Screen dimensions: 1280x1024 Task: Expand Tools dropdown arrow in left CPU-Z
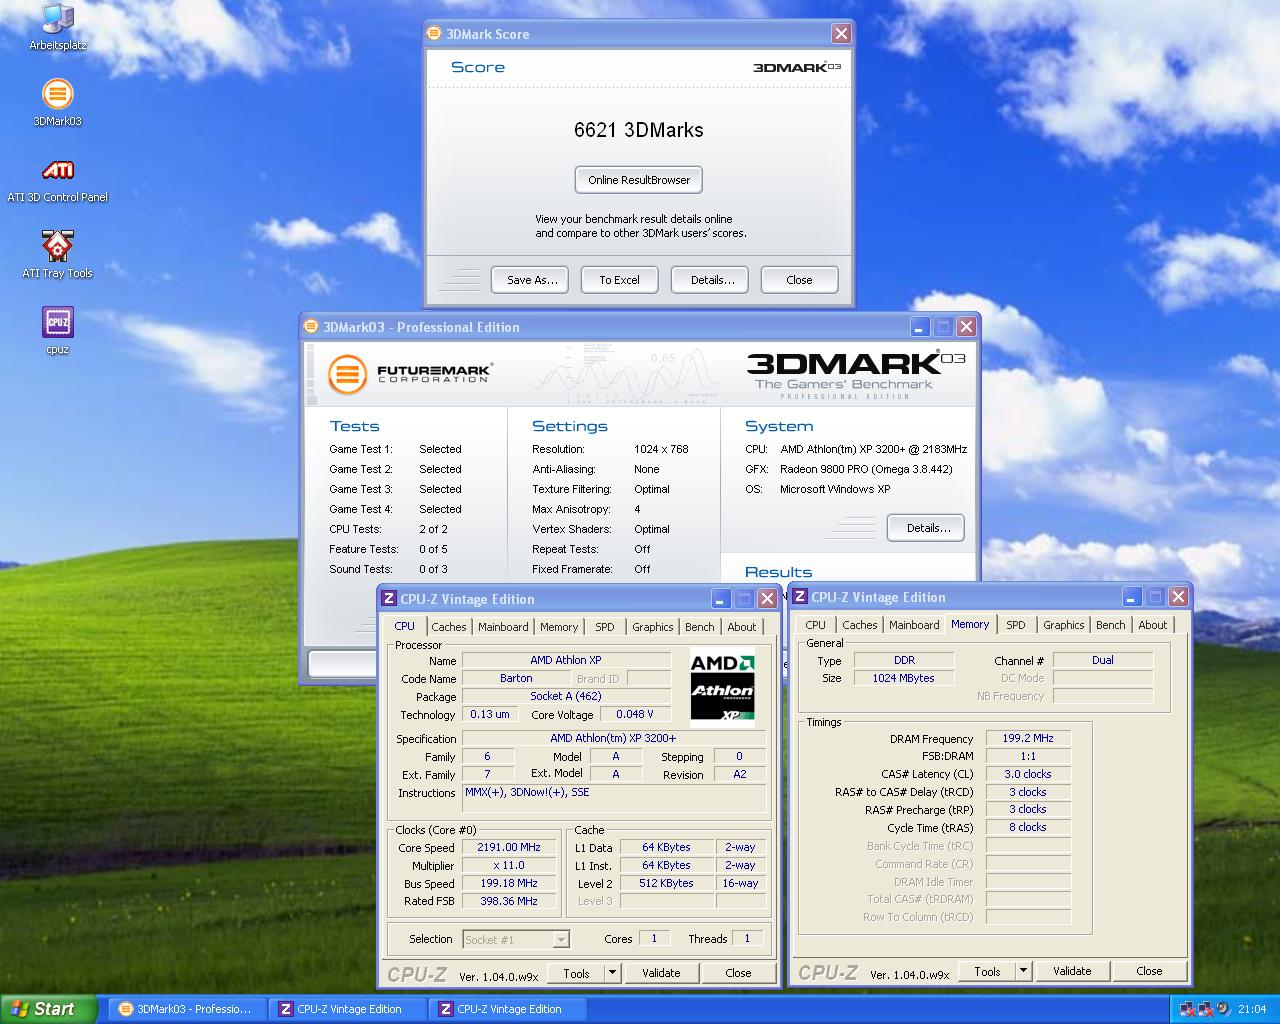(613, 973)
